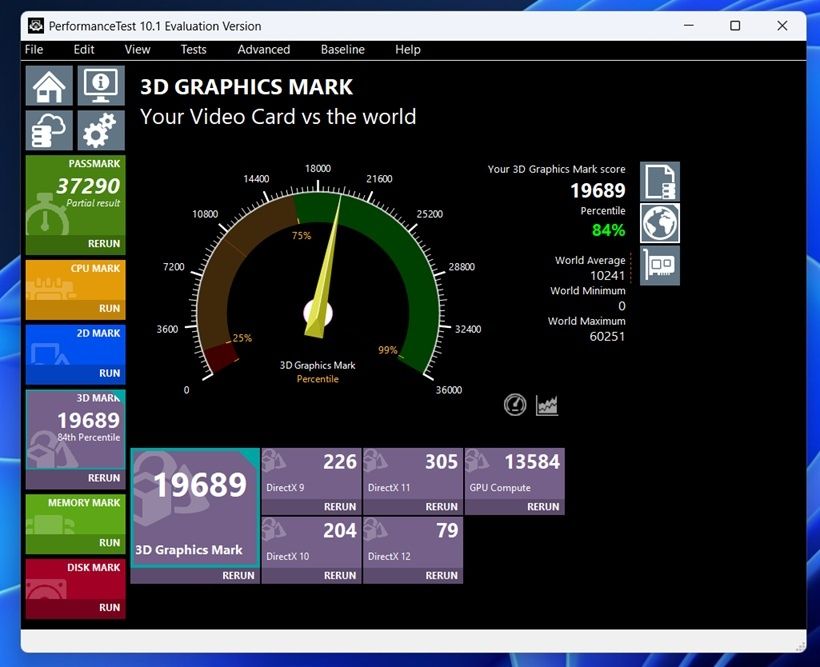Click the PerformanceTest app icon in title bar

[36, 26]
